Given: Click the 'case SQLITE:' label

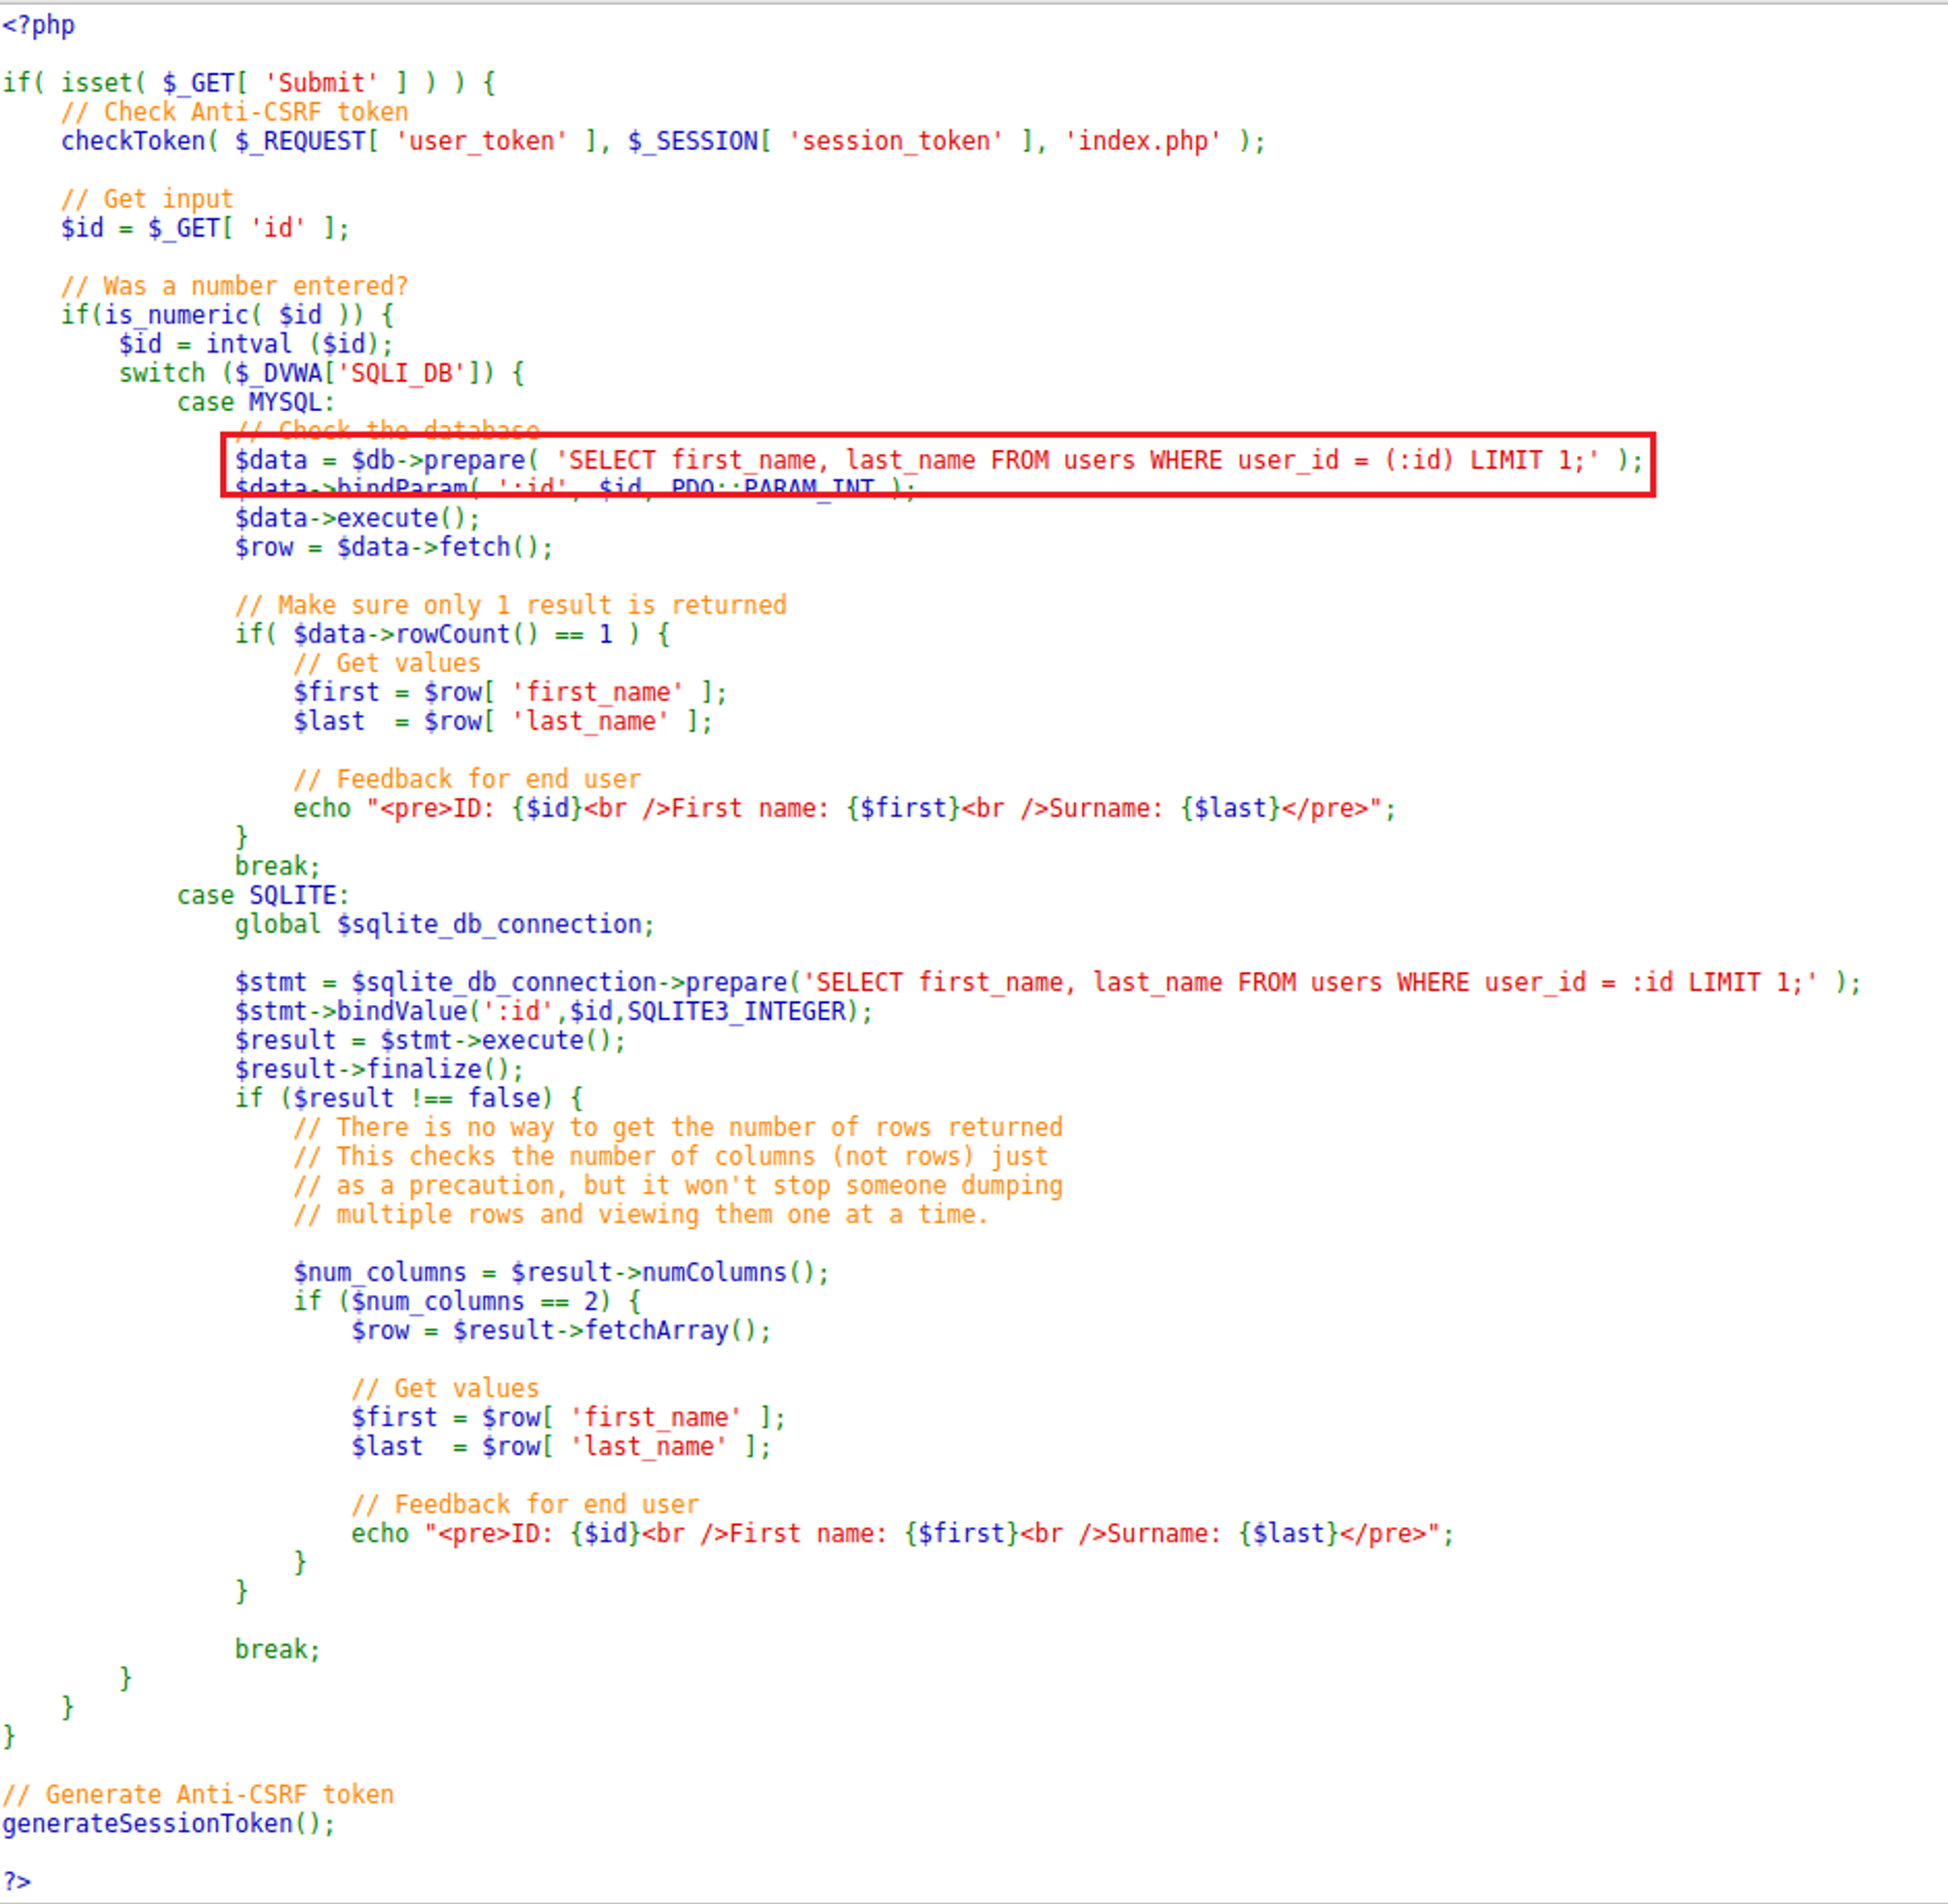Looking at the screenshot, I should pyautogui.click(x=262, y=895).
